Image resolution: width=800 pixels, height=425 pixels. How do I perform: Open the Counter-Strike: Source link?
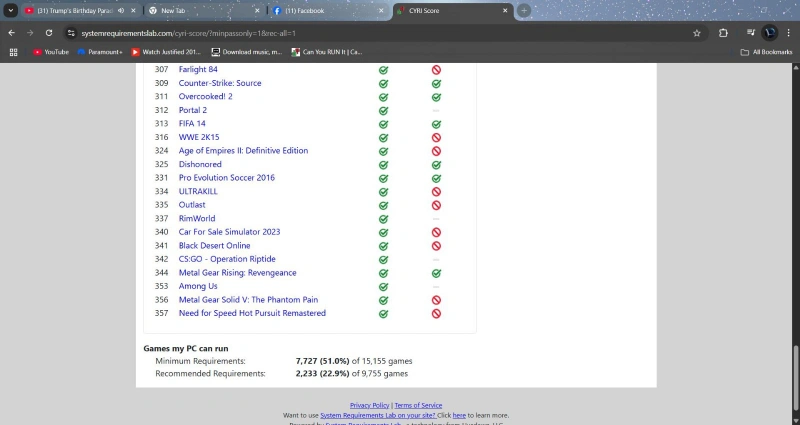[x=220, y=83]
